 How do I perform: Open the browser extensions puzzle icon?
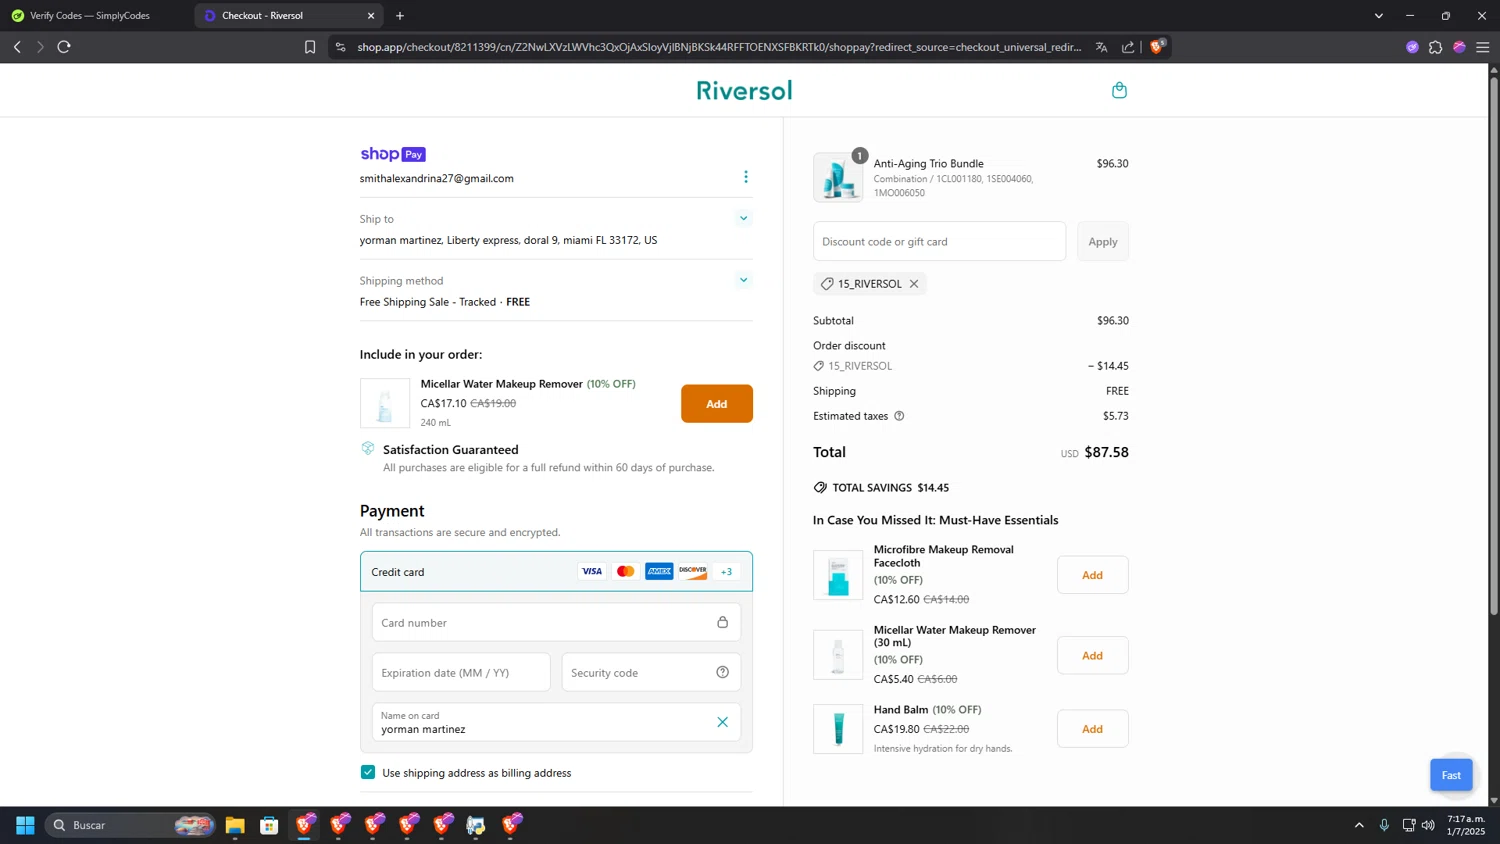pyautogui.click(x=1435, y=47)
